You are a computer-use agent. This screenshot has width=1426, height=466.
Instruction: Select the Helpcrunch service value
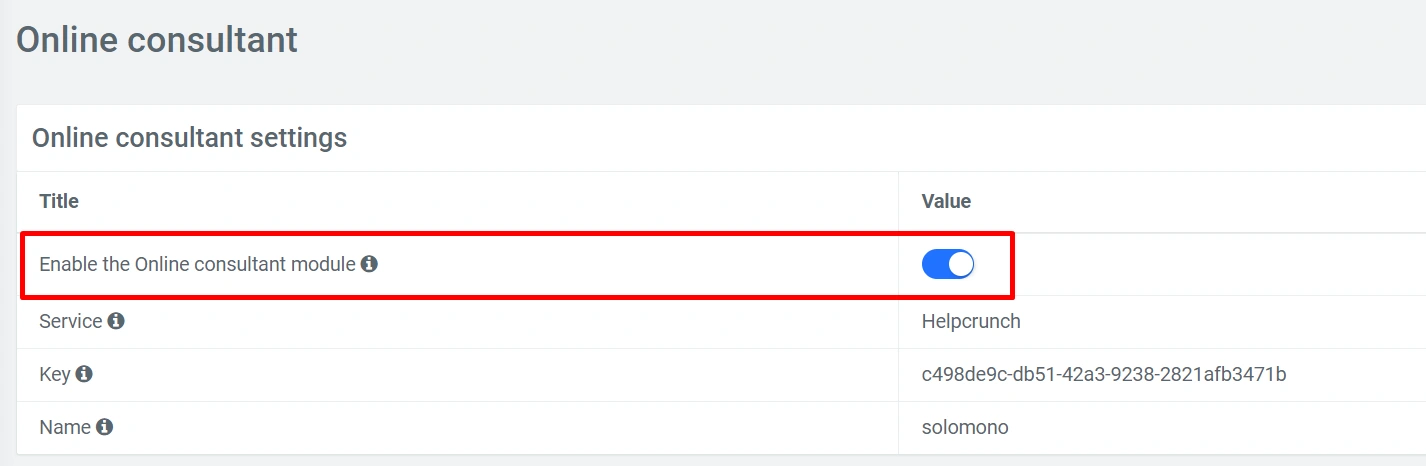(x=970, y=322)
